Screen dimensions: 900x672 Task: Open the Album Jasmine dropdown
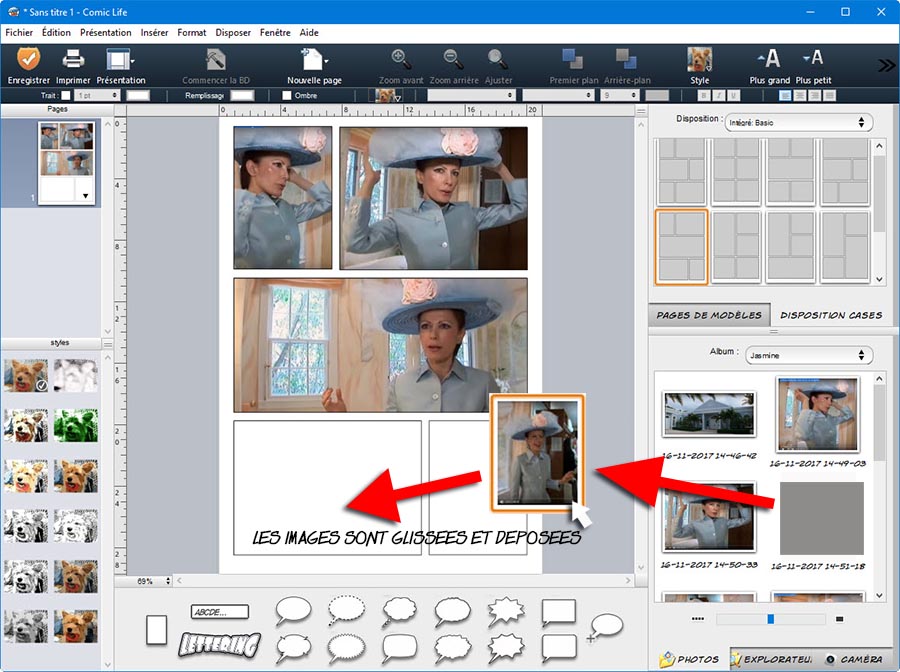[809, 355]
